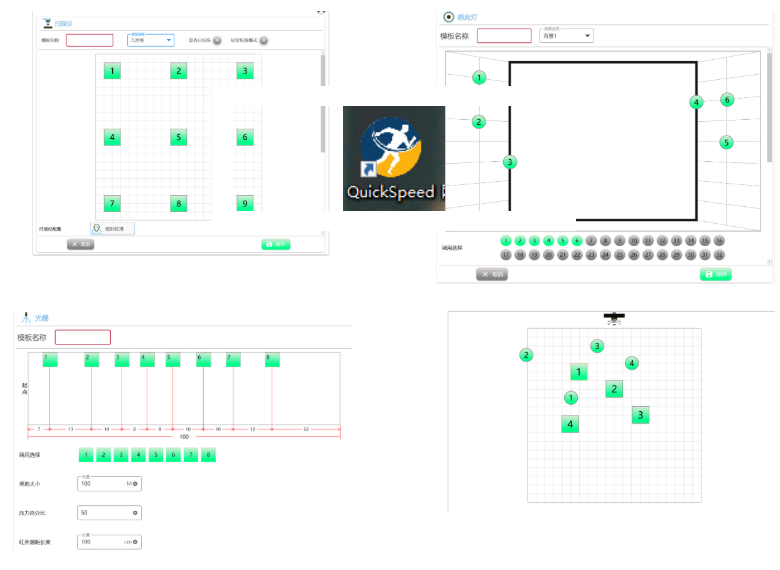Viewport: 780px width, 570px height.
Task: Toggle the second switch in the scanner panel header
Action: pos(264,41)
